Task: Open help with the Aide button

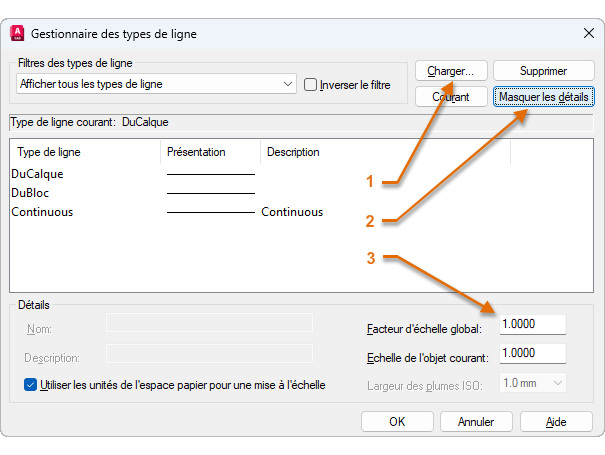Action: pos(556,422)
